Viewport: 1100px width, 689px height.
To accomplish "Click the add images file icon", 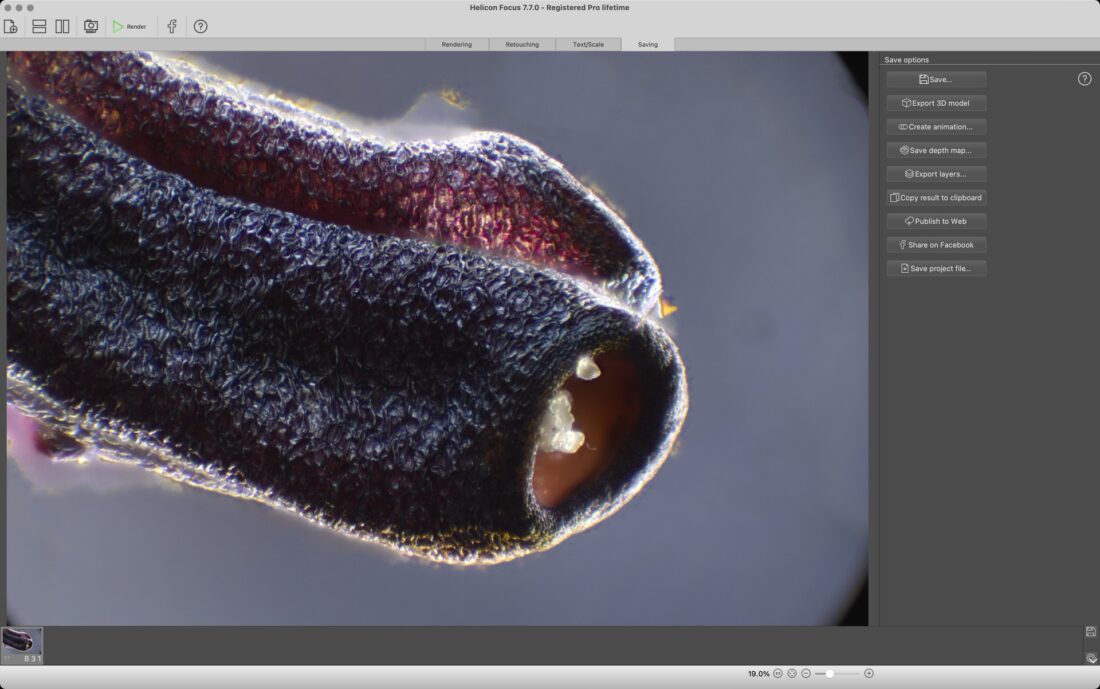I will 11,26.
